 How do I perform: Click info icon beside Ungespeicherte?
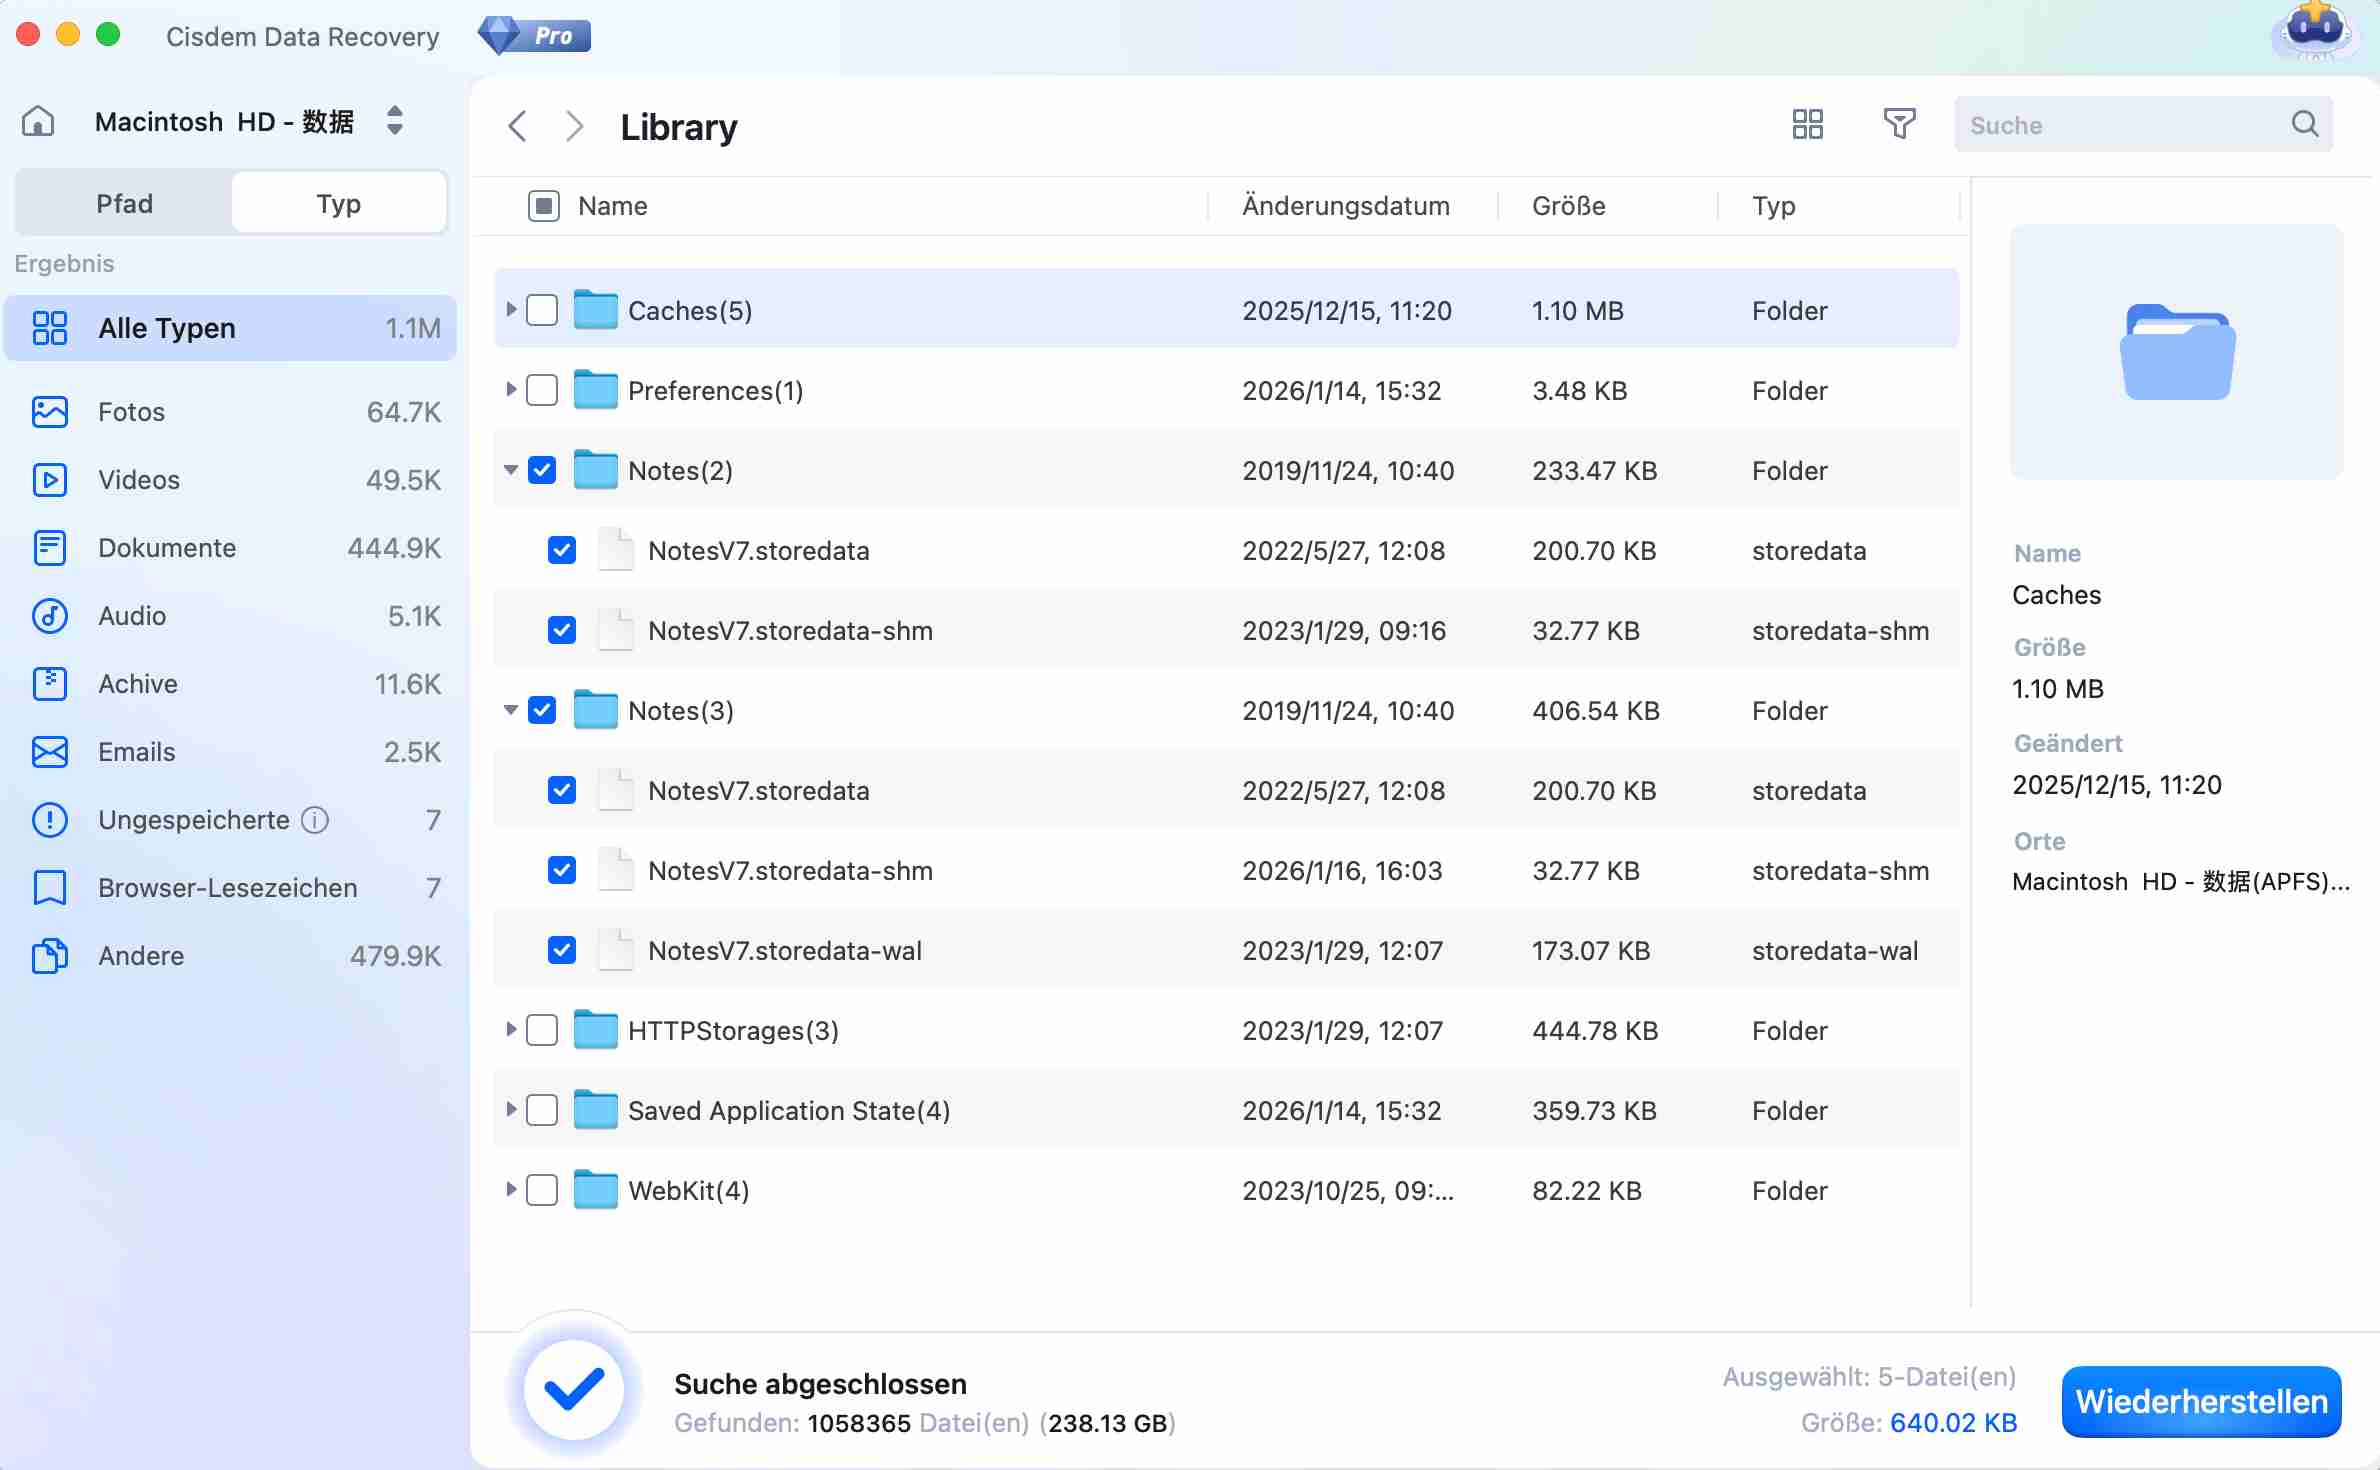[x=315, y=820]
